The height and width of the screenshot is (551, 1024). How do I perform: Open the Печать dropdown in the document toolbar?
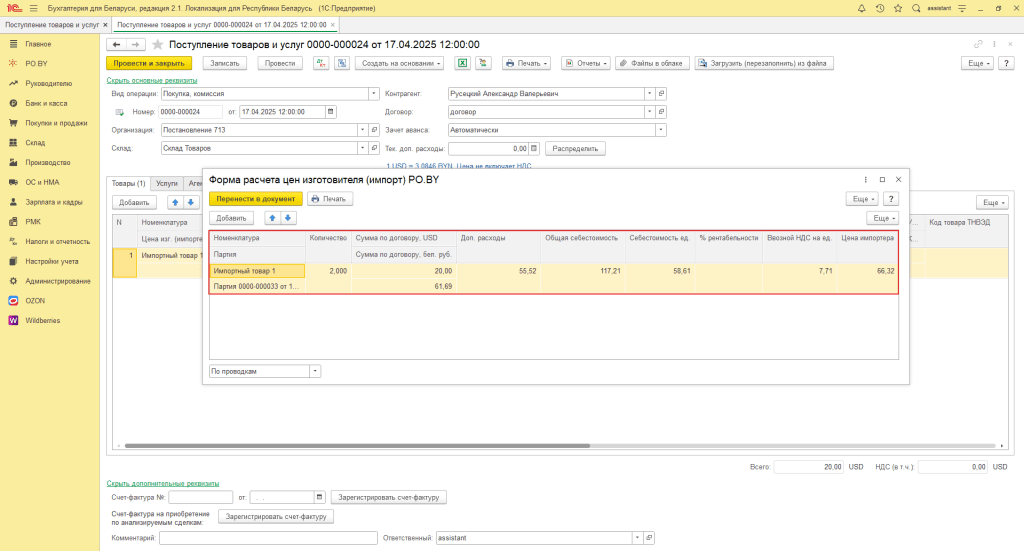click(526, 63)
